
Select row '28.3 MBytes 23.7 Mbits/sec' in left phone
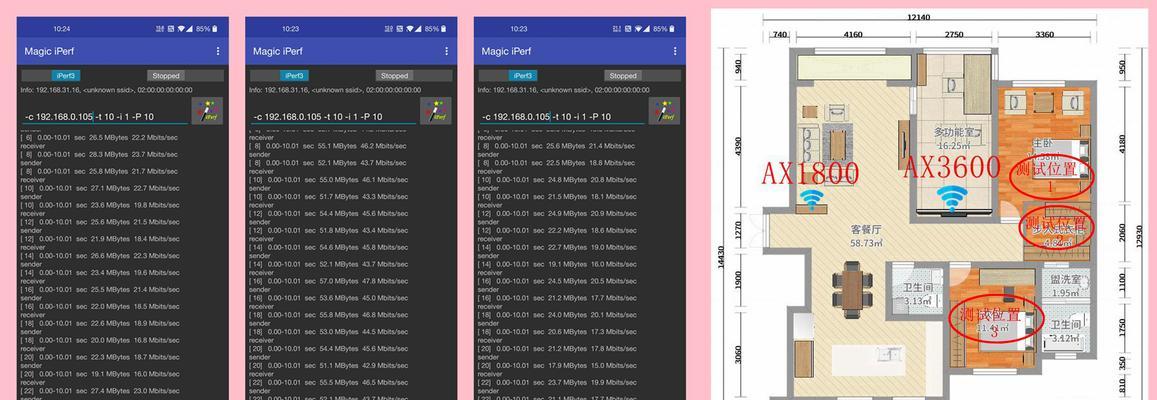100,155
